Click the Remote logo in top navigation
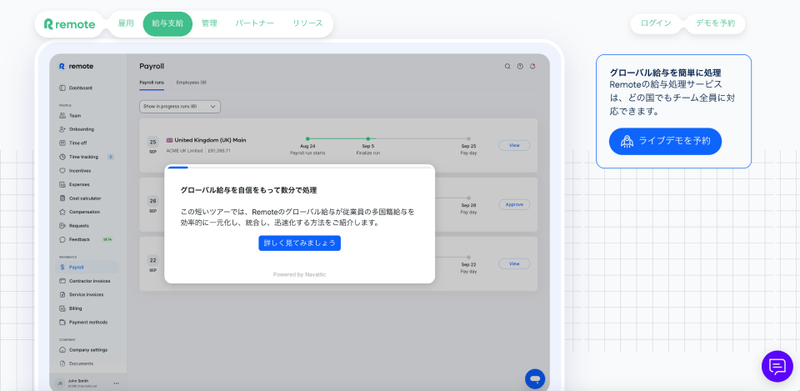The height and width of the screenshot is (391, 800). pos(69,24)
